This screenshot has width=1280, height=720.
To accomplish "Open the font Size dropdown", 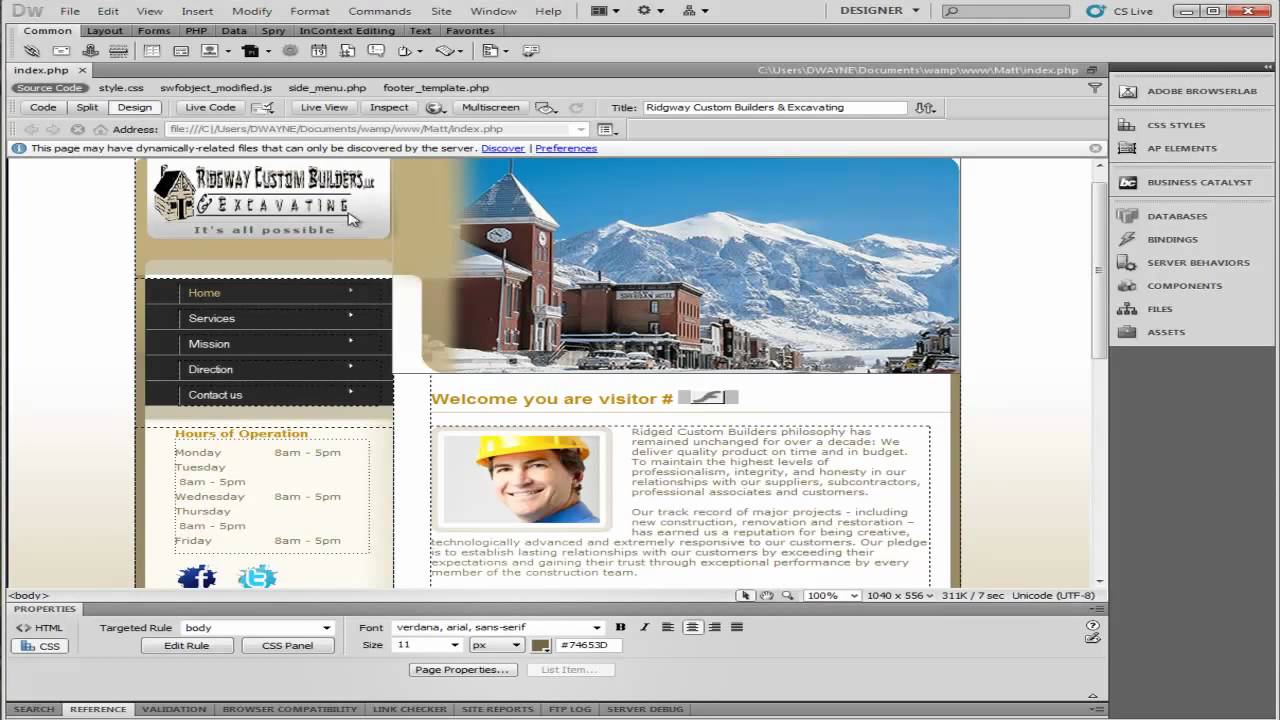I will tap(454, 645).
